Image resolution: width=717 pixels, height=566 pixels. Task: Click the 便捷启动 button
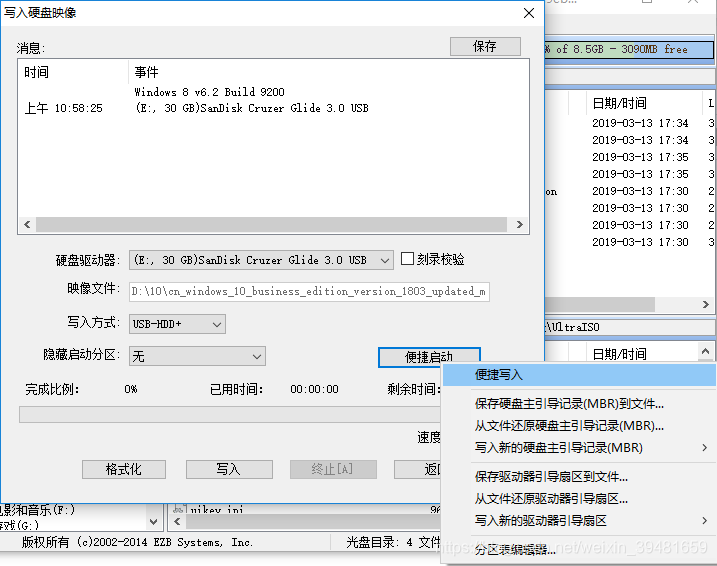[x=429, y=357]
